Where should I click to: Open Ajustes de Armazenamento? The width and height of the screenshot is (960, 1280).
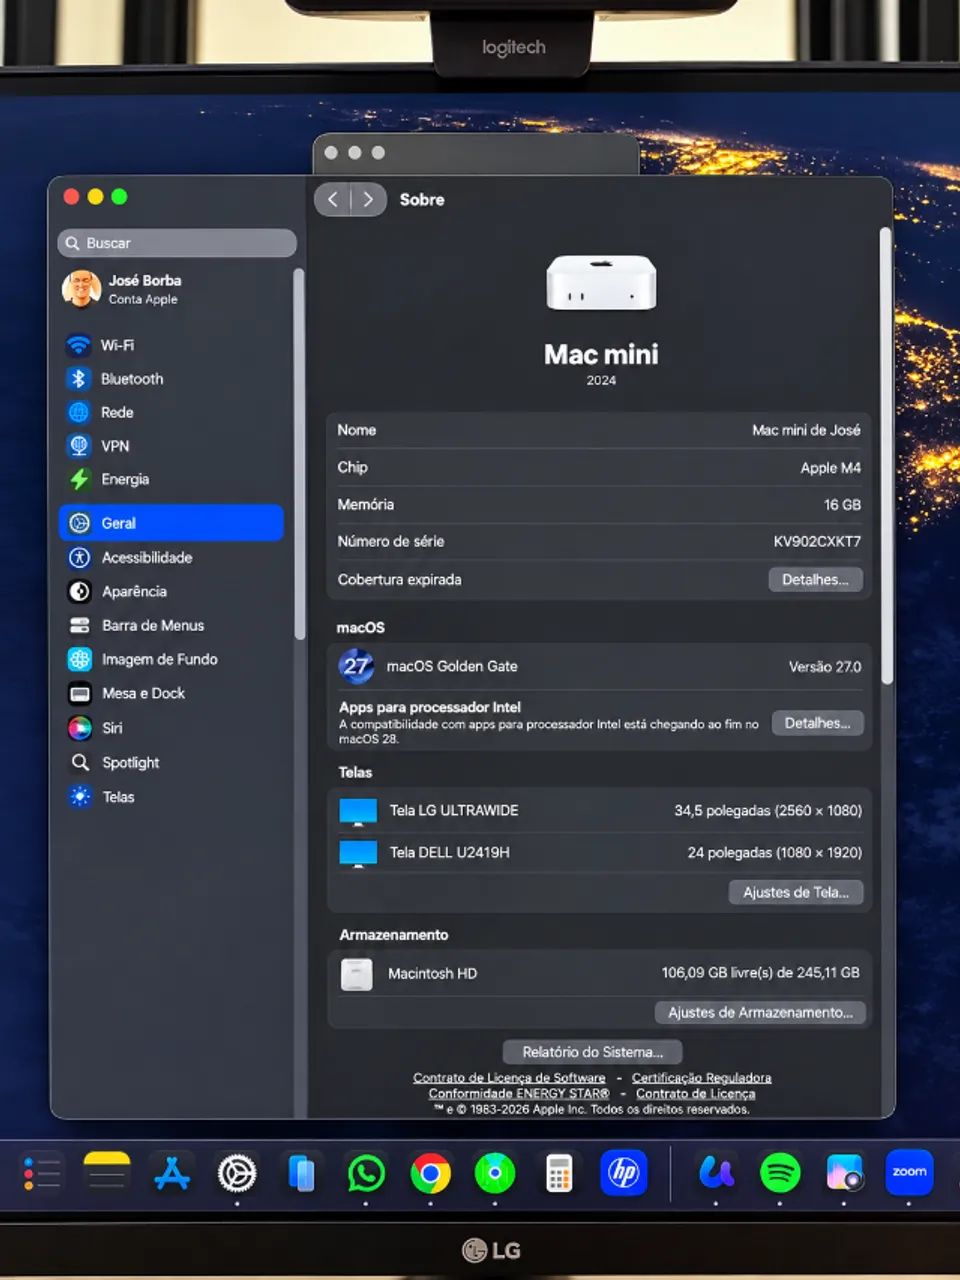[760, 1012]
